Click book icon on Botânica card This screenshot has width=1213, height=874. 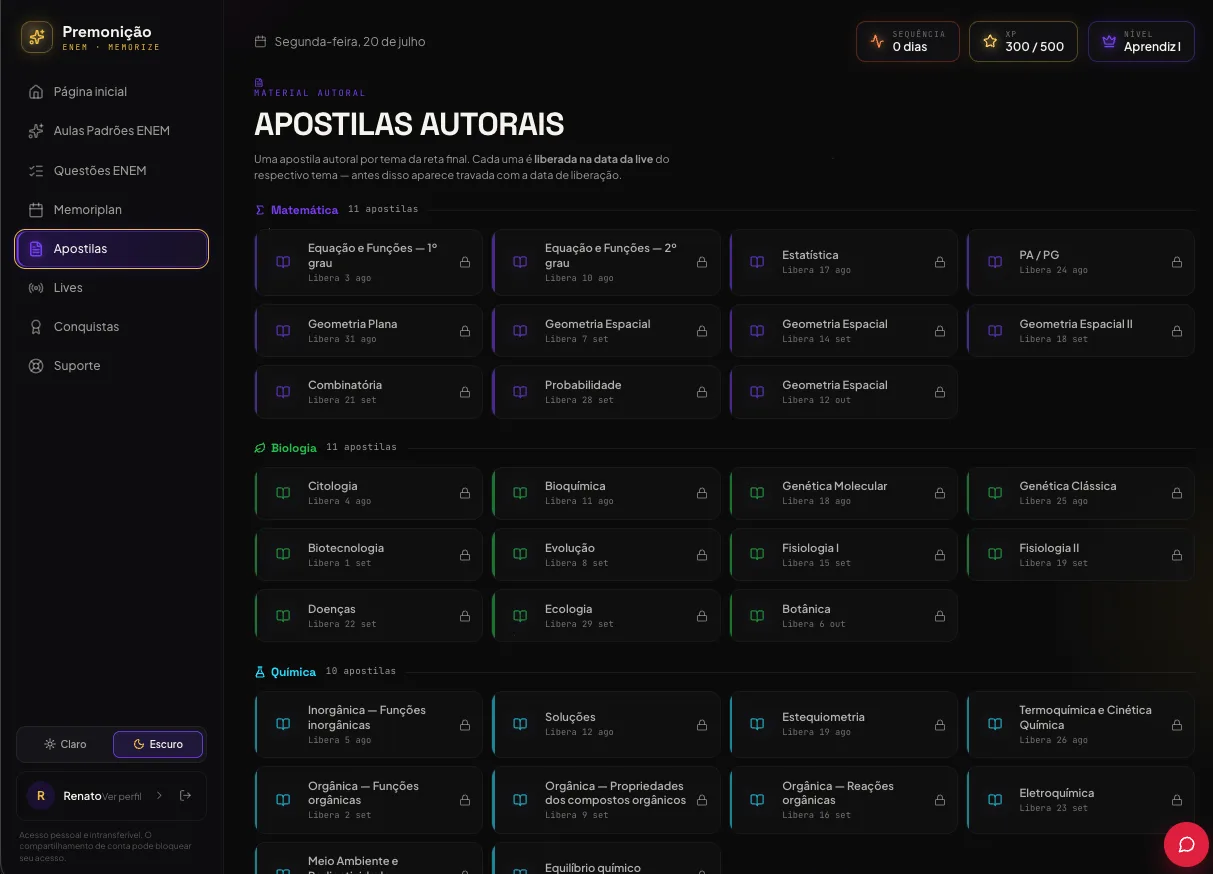(x=757, y=616)
